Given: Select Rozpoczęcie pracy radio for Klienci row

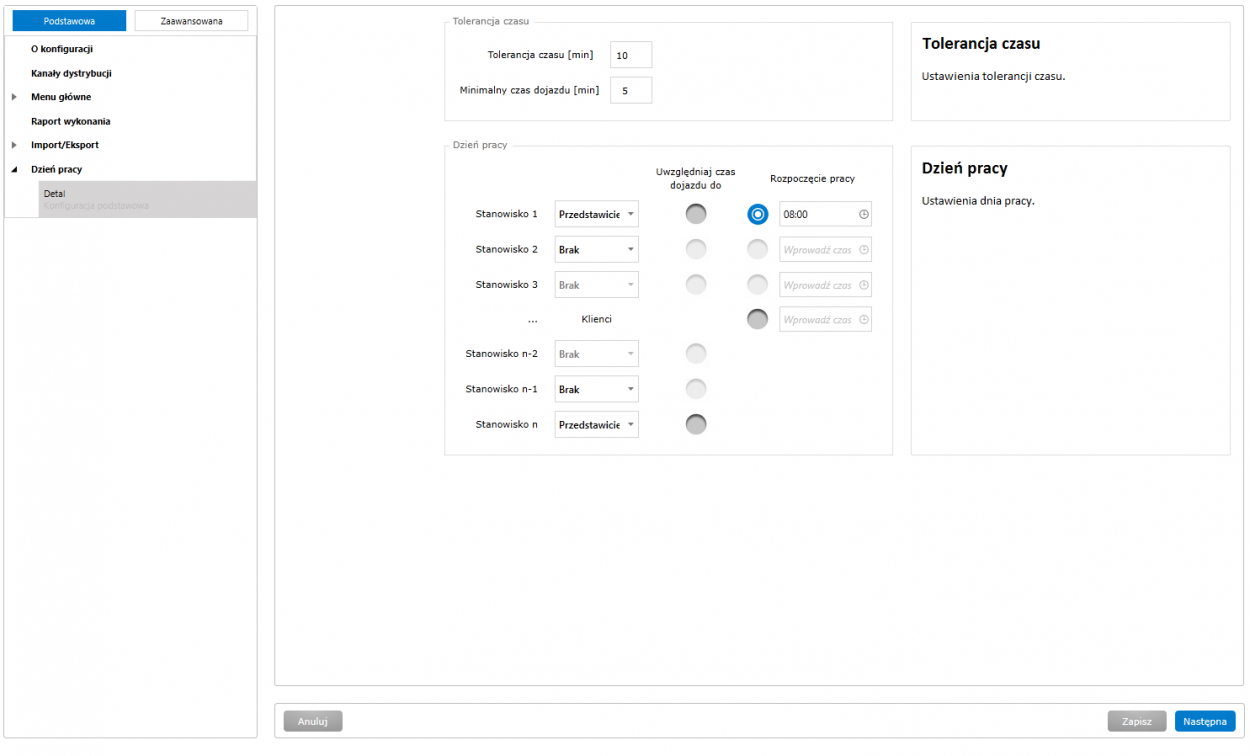Looking at the screenshot, I should (758, 319).
